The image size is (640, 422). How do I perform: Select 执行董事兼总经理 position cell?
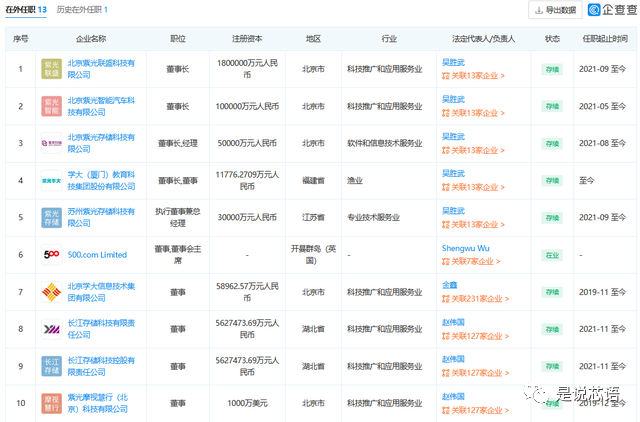178,218
